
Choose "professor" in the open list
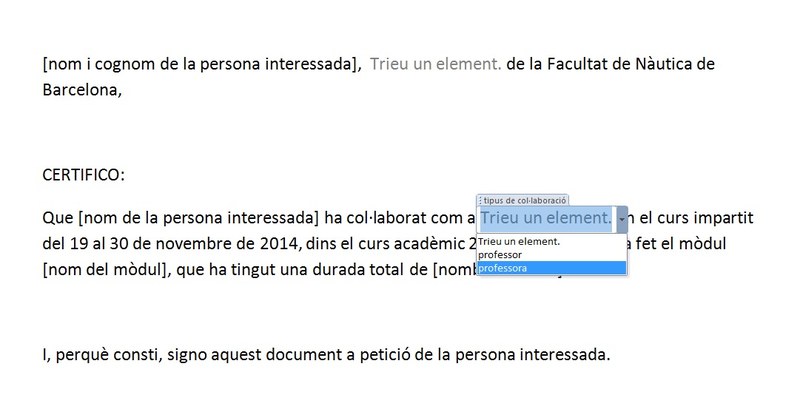(552, 254)
